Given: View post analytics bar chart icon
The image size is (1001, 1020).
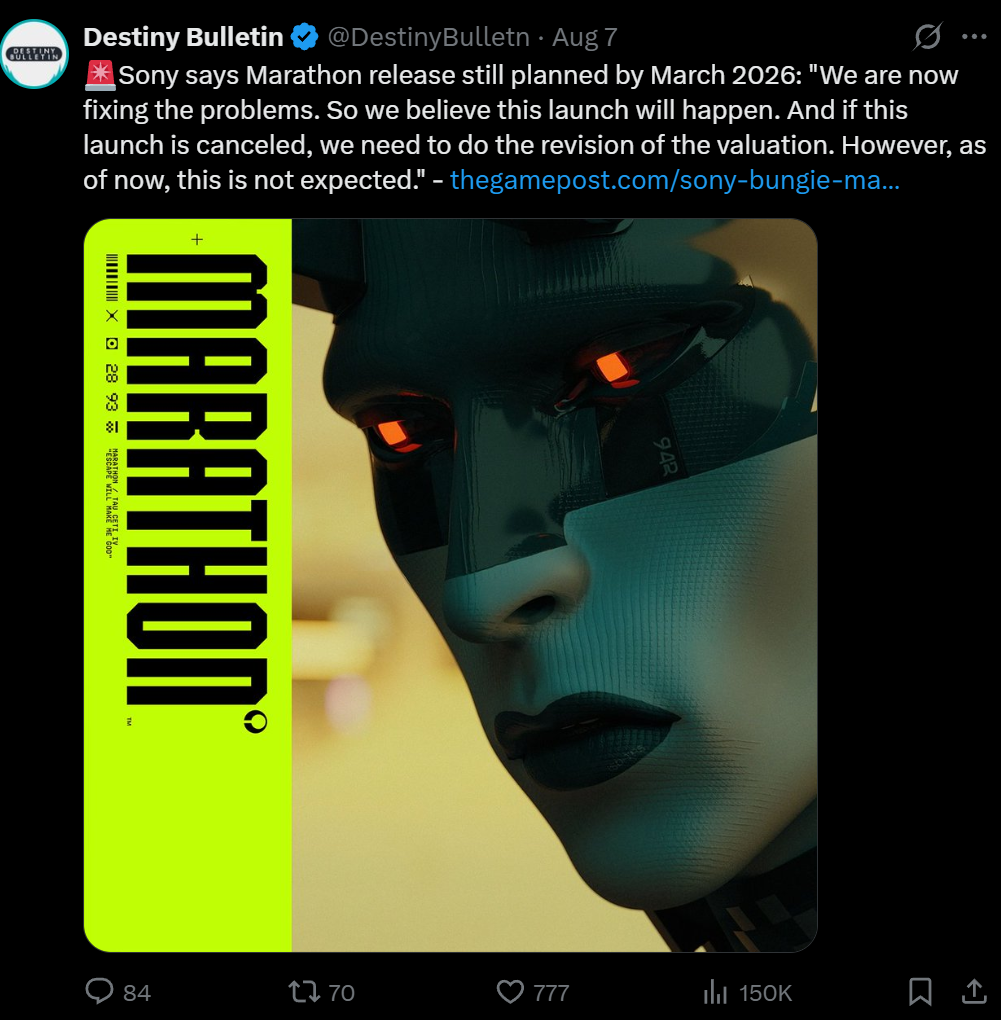Looking at the screenshot, I should (715, 992).
